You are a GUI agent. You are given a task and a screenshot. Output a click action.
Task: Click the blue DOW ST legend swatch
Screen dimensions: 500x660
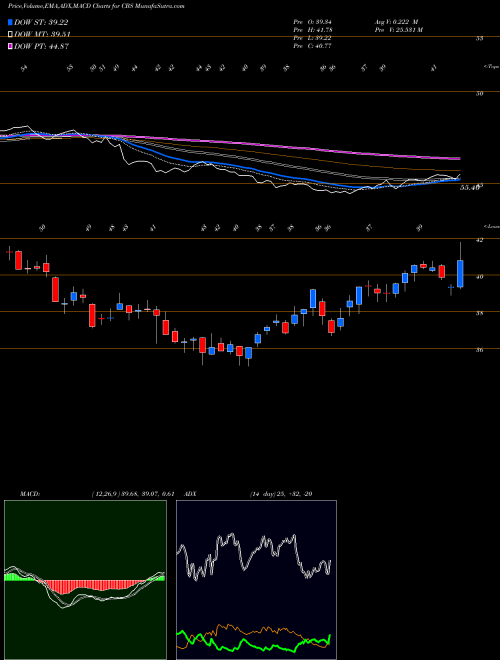pyautogui.click(x=10, y=22)
